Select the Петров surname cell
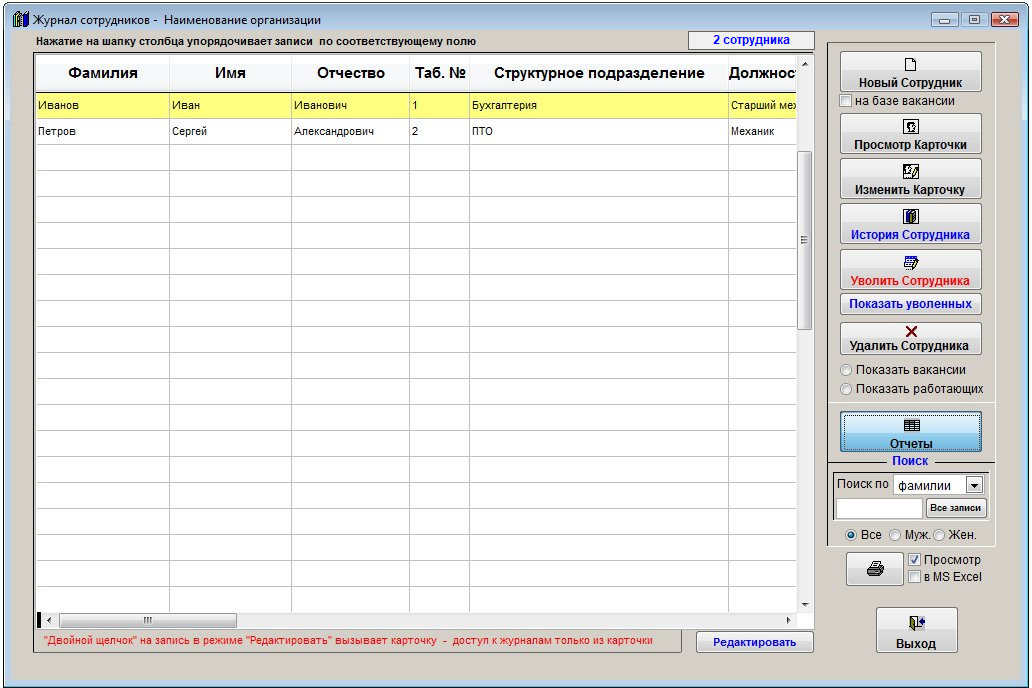Image resolution: width=1032 pixels, height=688 pixels. pyautogui.click(x=103, y=131)
